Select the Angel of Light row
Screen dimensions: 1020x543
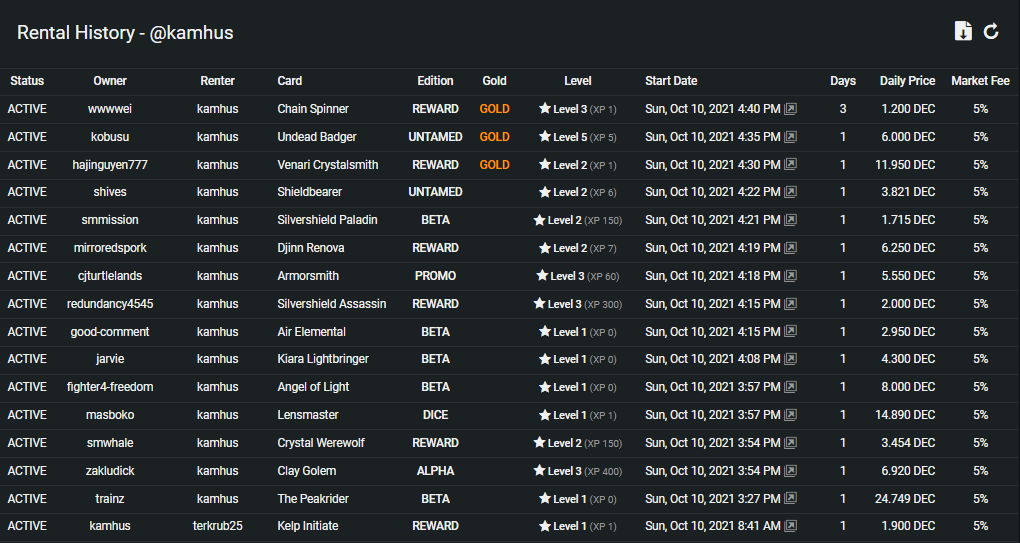(x=510, y=387)
